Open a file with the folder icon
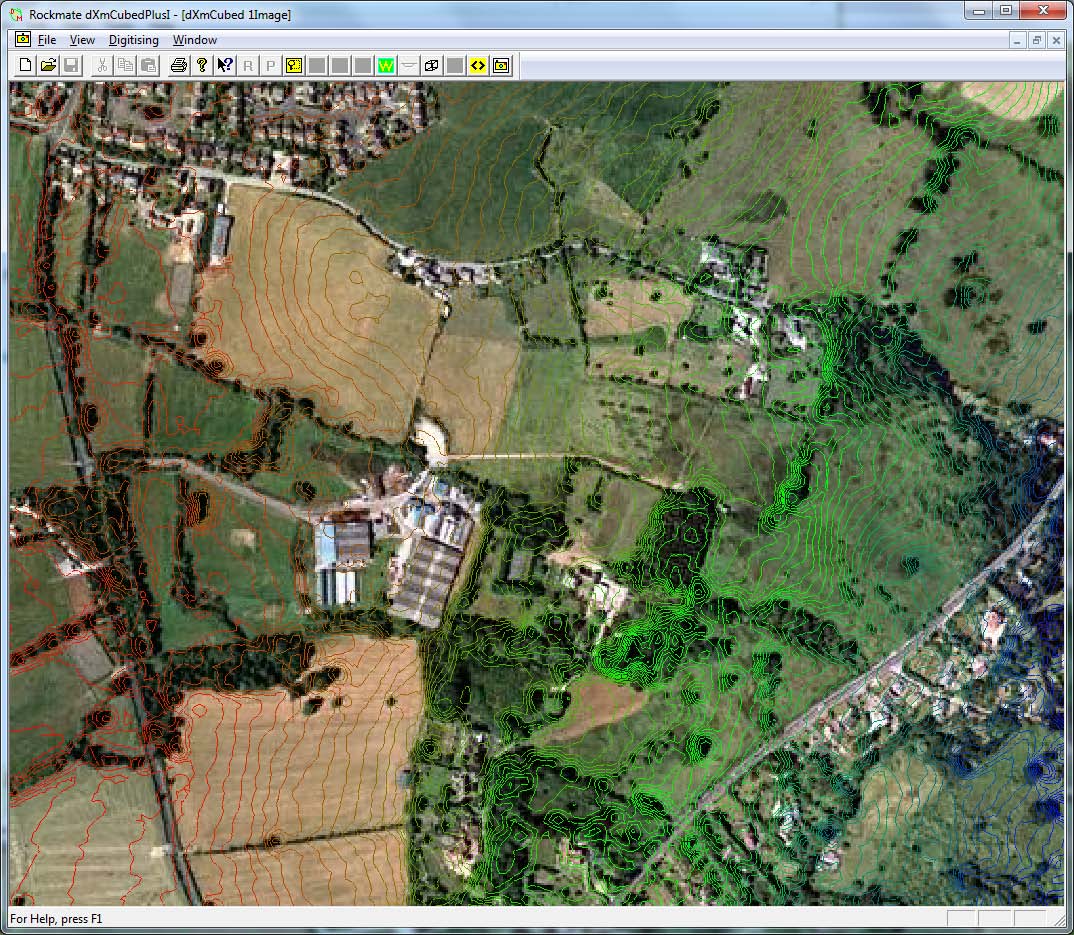The width and height of the screenshot is (1074, 935). (x=48, y=65)
